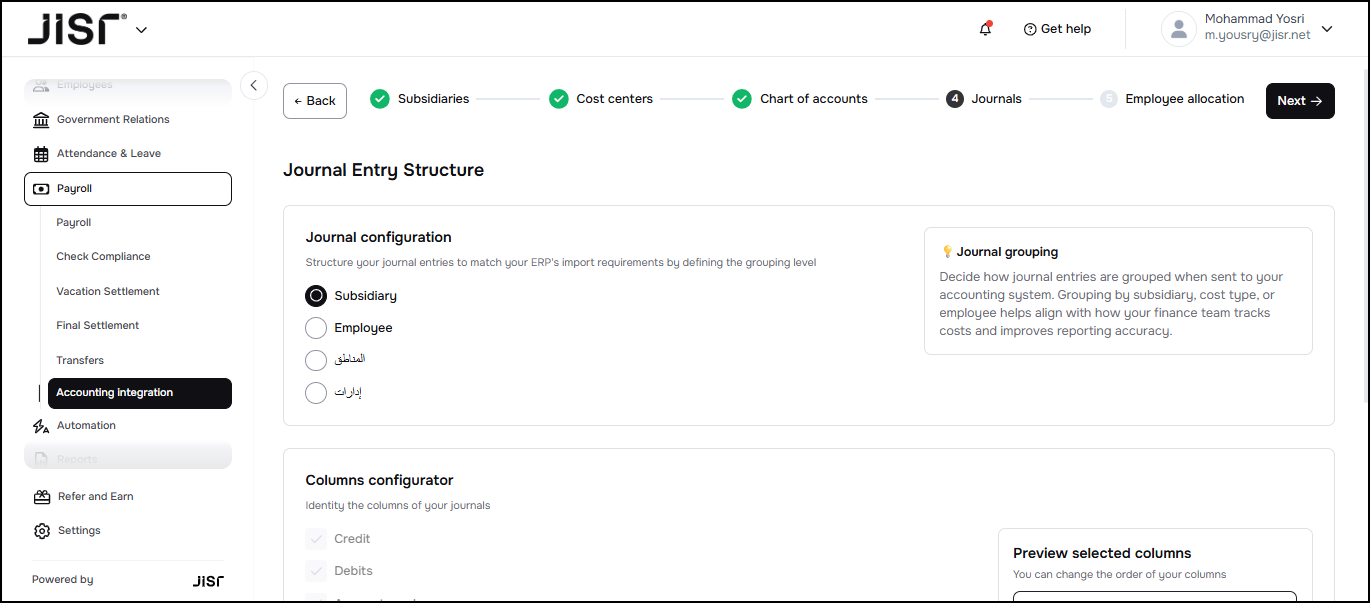Open Refer and Earn gift icon
This screenshot has width=1370, height=603.
(42, 497)
